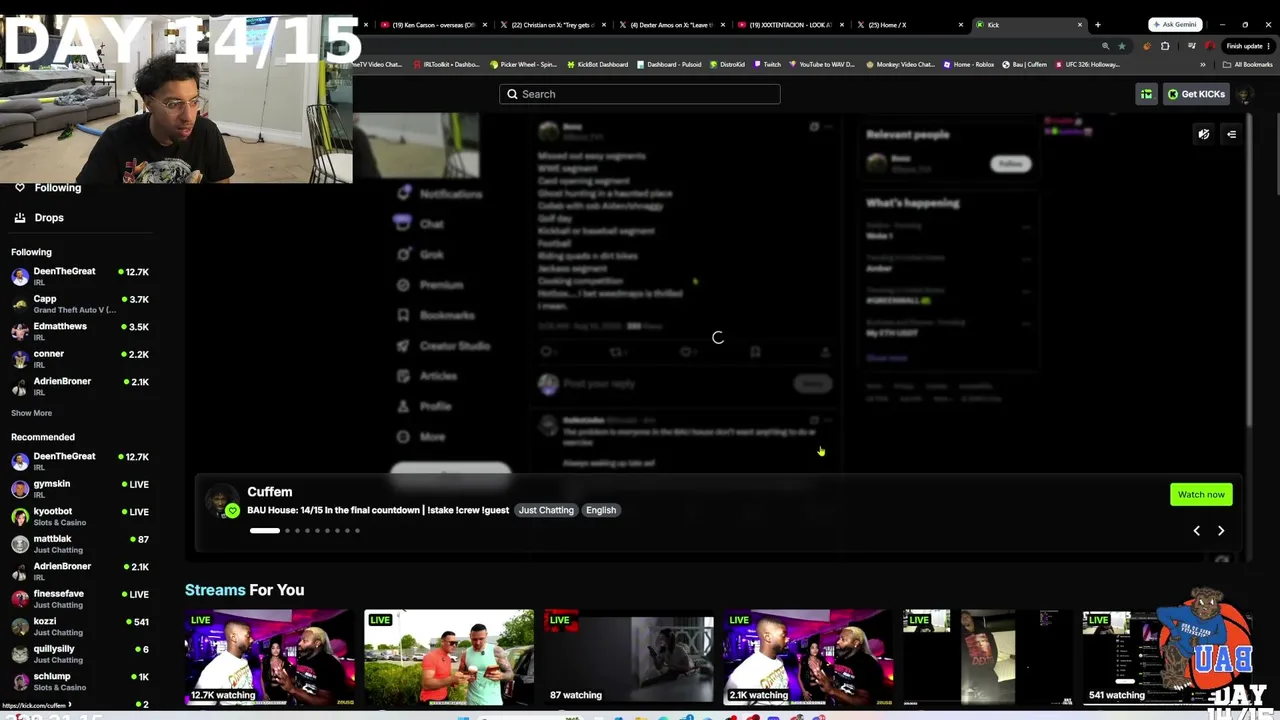Click the Kick store icon beside Get KICKs
Screen dimensions: 1280x720
pyautogui.click(x=1146, y=94)
